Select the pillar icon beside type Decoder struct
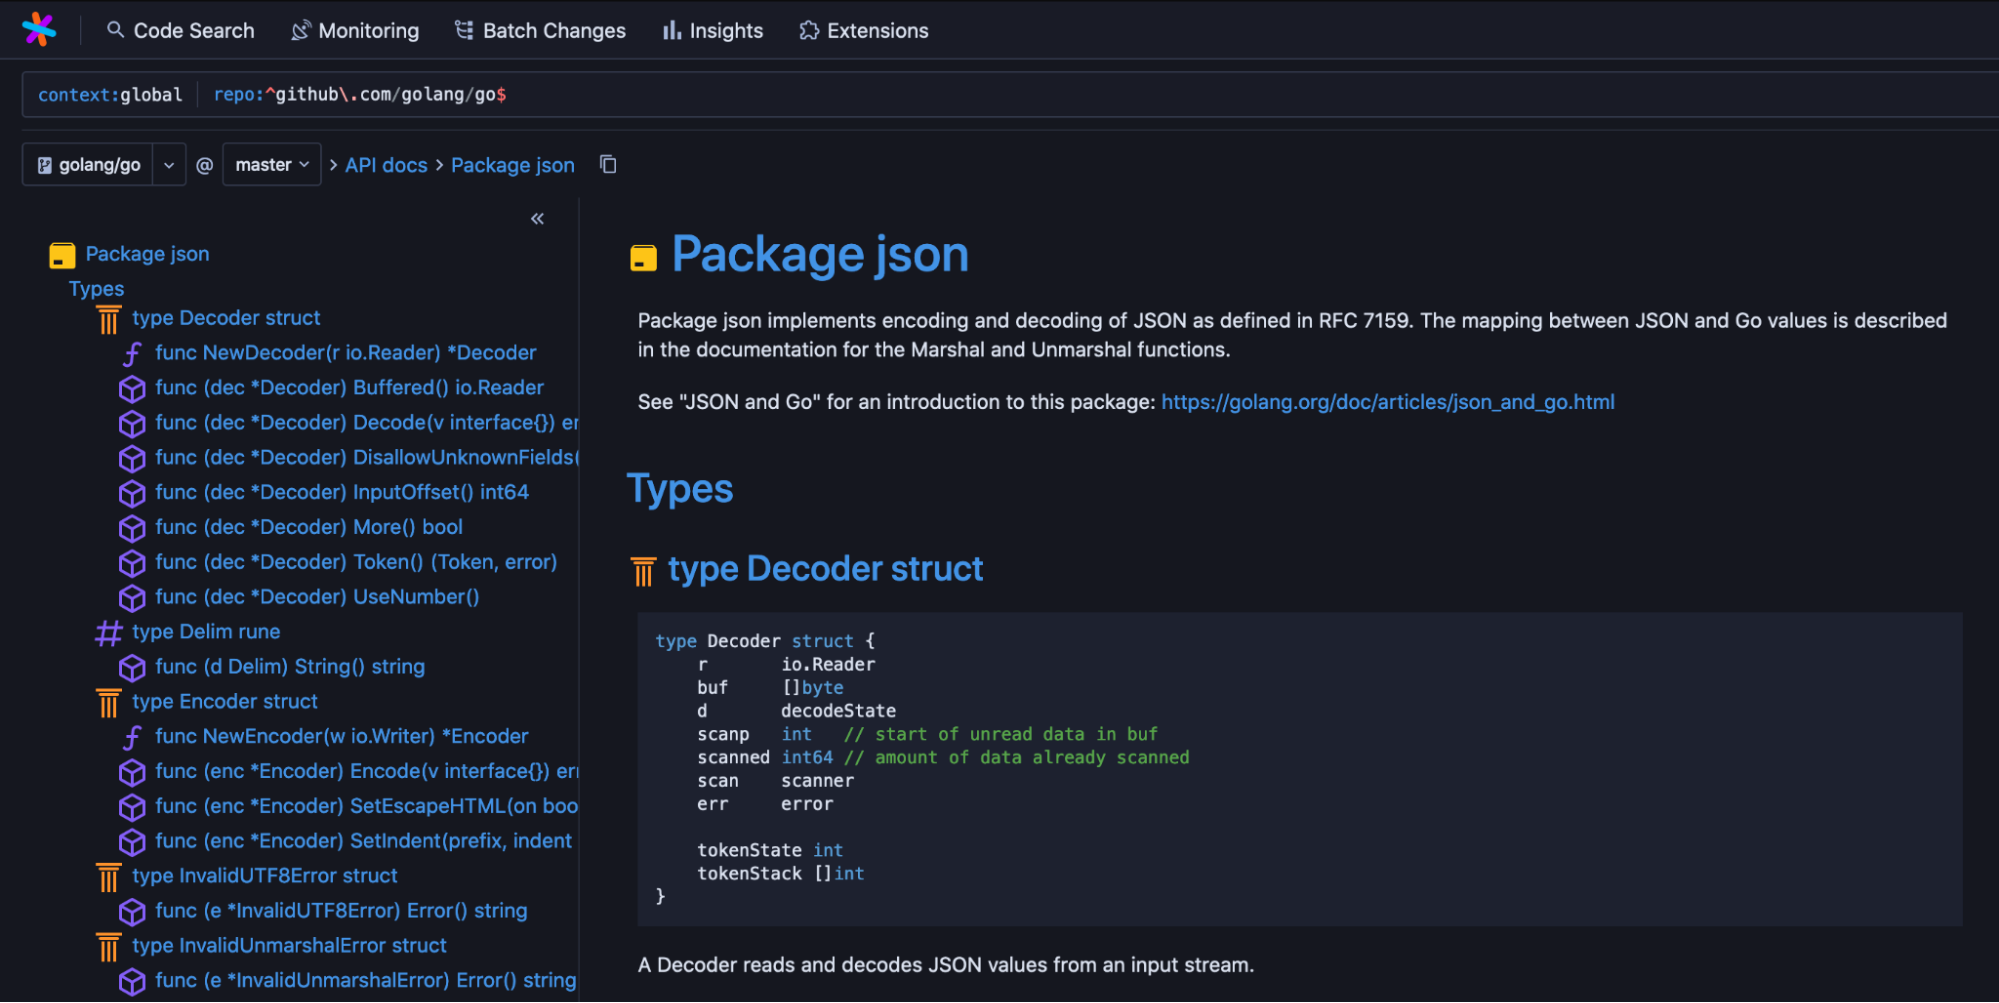 coord(108,318)
